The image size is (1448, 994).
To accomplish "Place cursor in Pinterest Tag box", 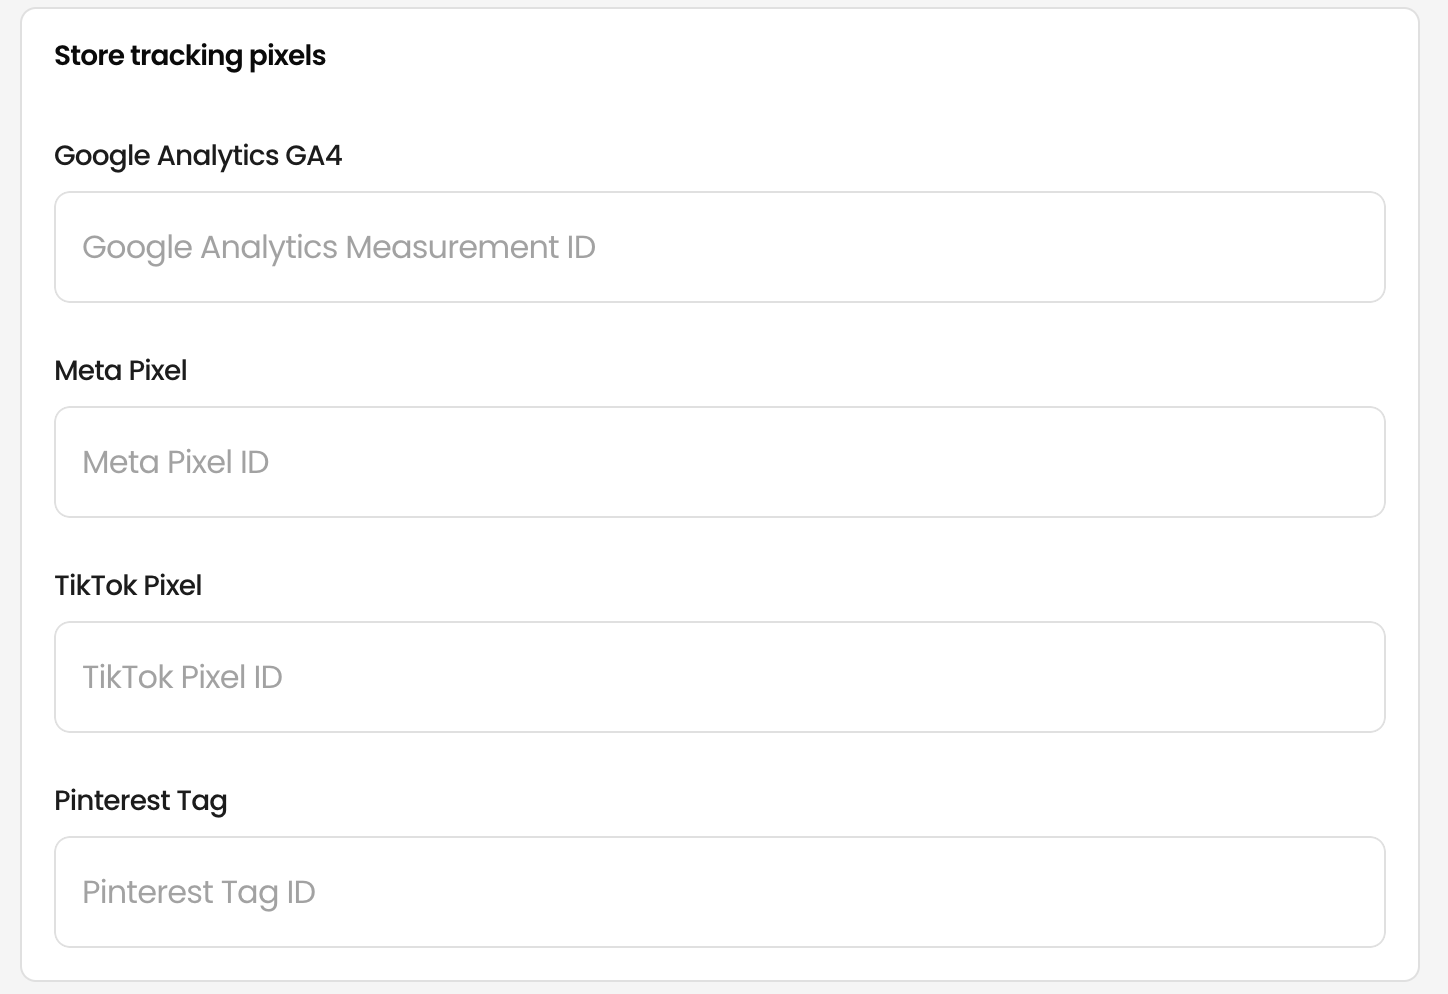I will pos(719,892).
